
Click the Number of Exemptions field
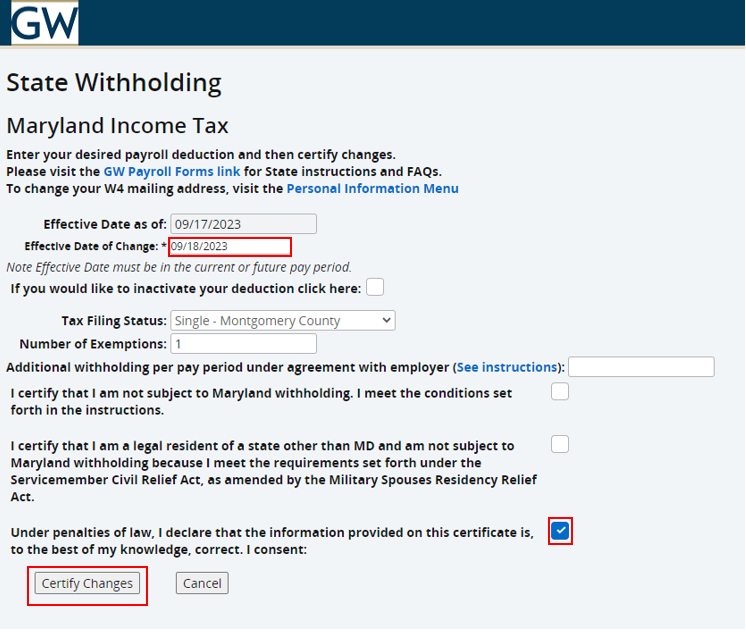pyautogui.click(x=244, y=344)
